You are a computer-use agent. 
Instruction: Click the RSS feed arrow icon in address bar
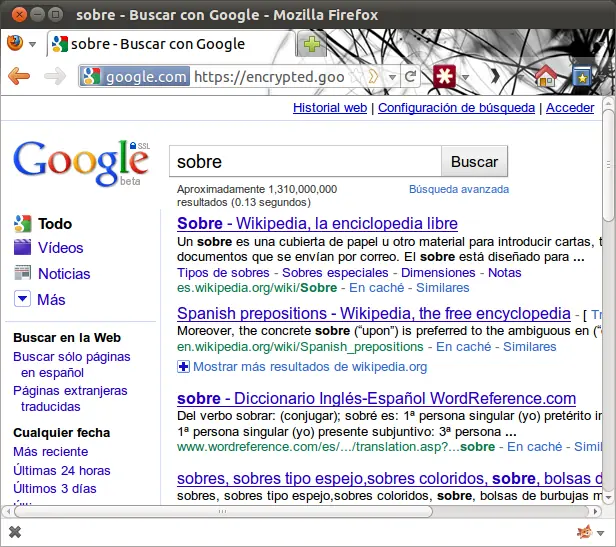[373, 76]
